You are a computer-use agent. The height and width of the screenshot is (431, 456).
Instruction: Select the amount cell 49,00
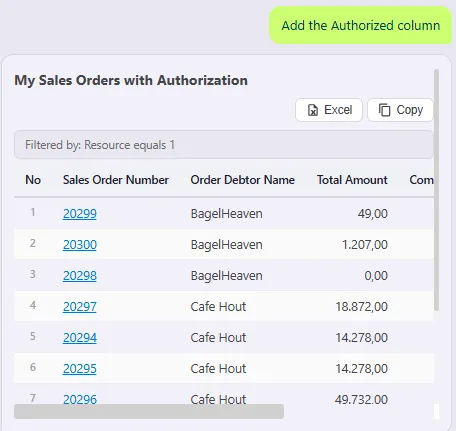tap(373, 214)
